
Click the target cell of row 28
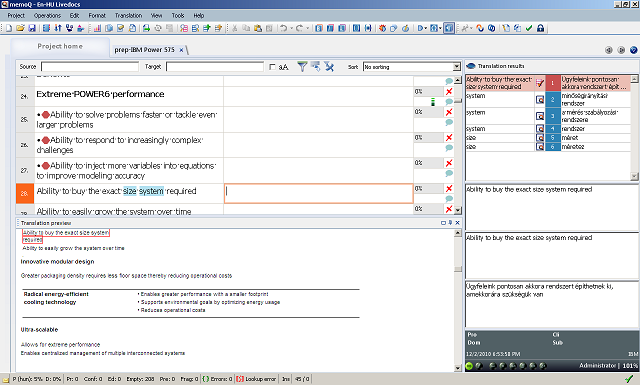click(x=318, y=194)
